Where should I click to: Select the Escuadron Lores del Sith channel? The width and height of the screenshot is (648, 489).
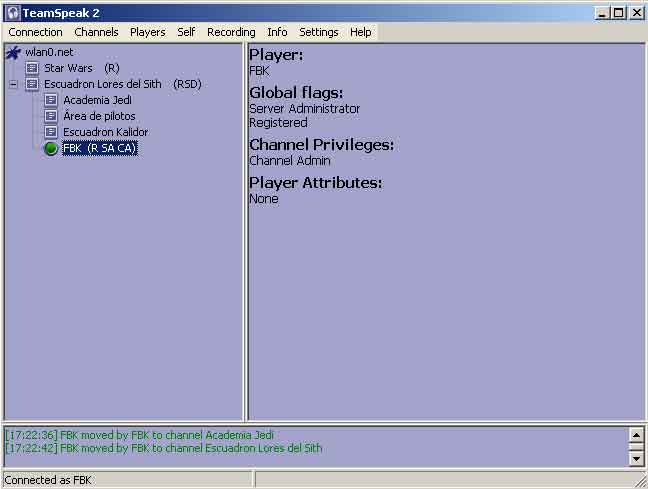102,84
